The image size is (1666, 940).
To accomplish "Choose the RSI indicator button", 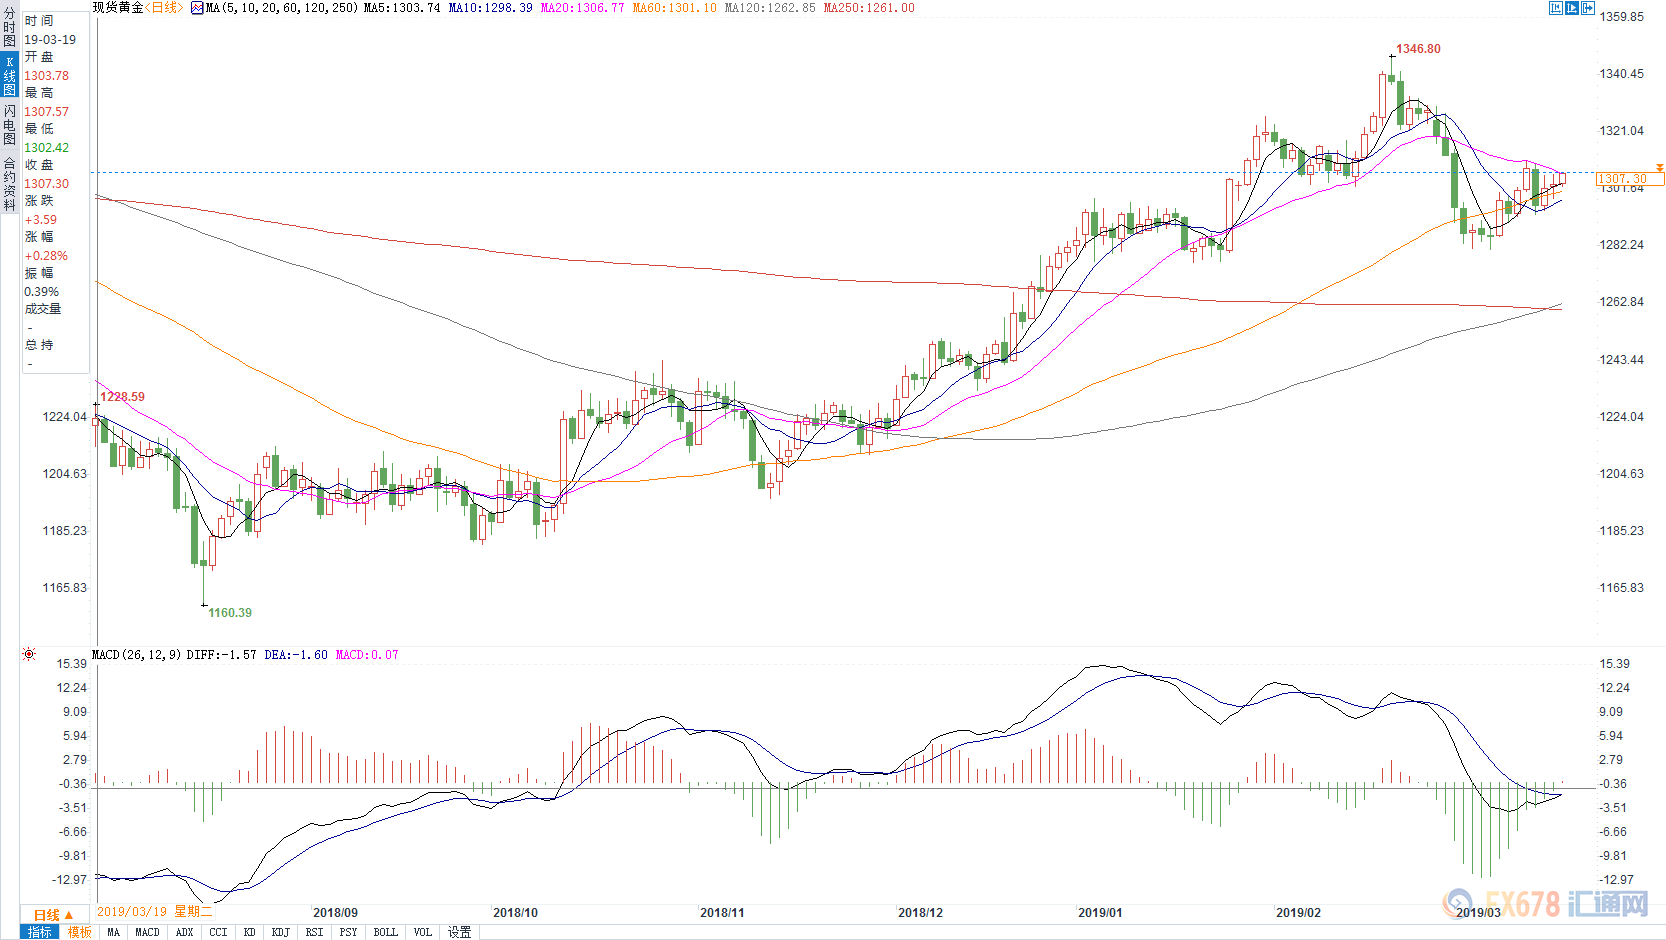I will pos(314,932).
